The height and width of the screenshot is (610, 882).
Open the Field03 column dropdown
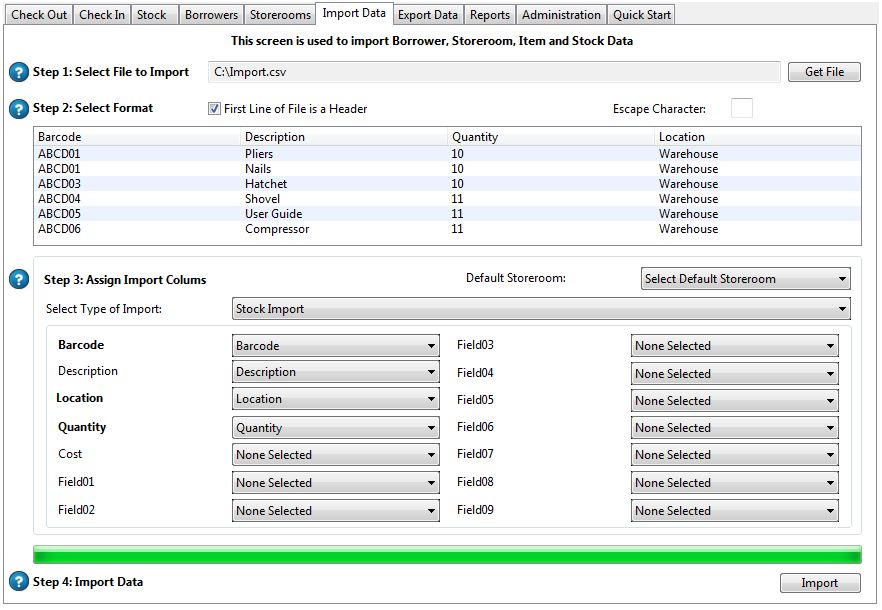tap(734, 346)
